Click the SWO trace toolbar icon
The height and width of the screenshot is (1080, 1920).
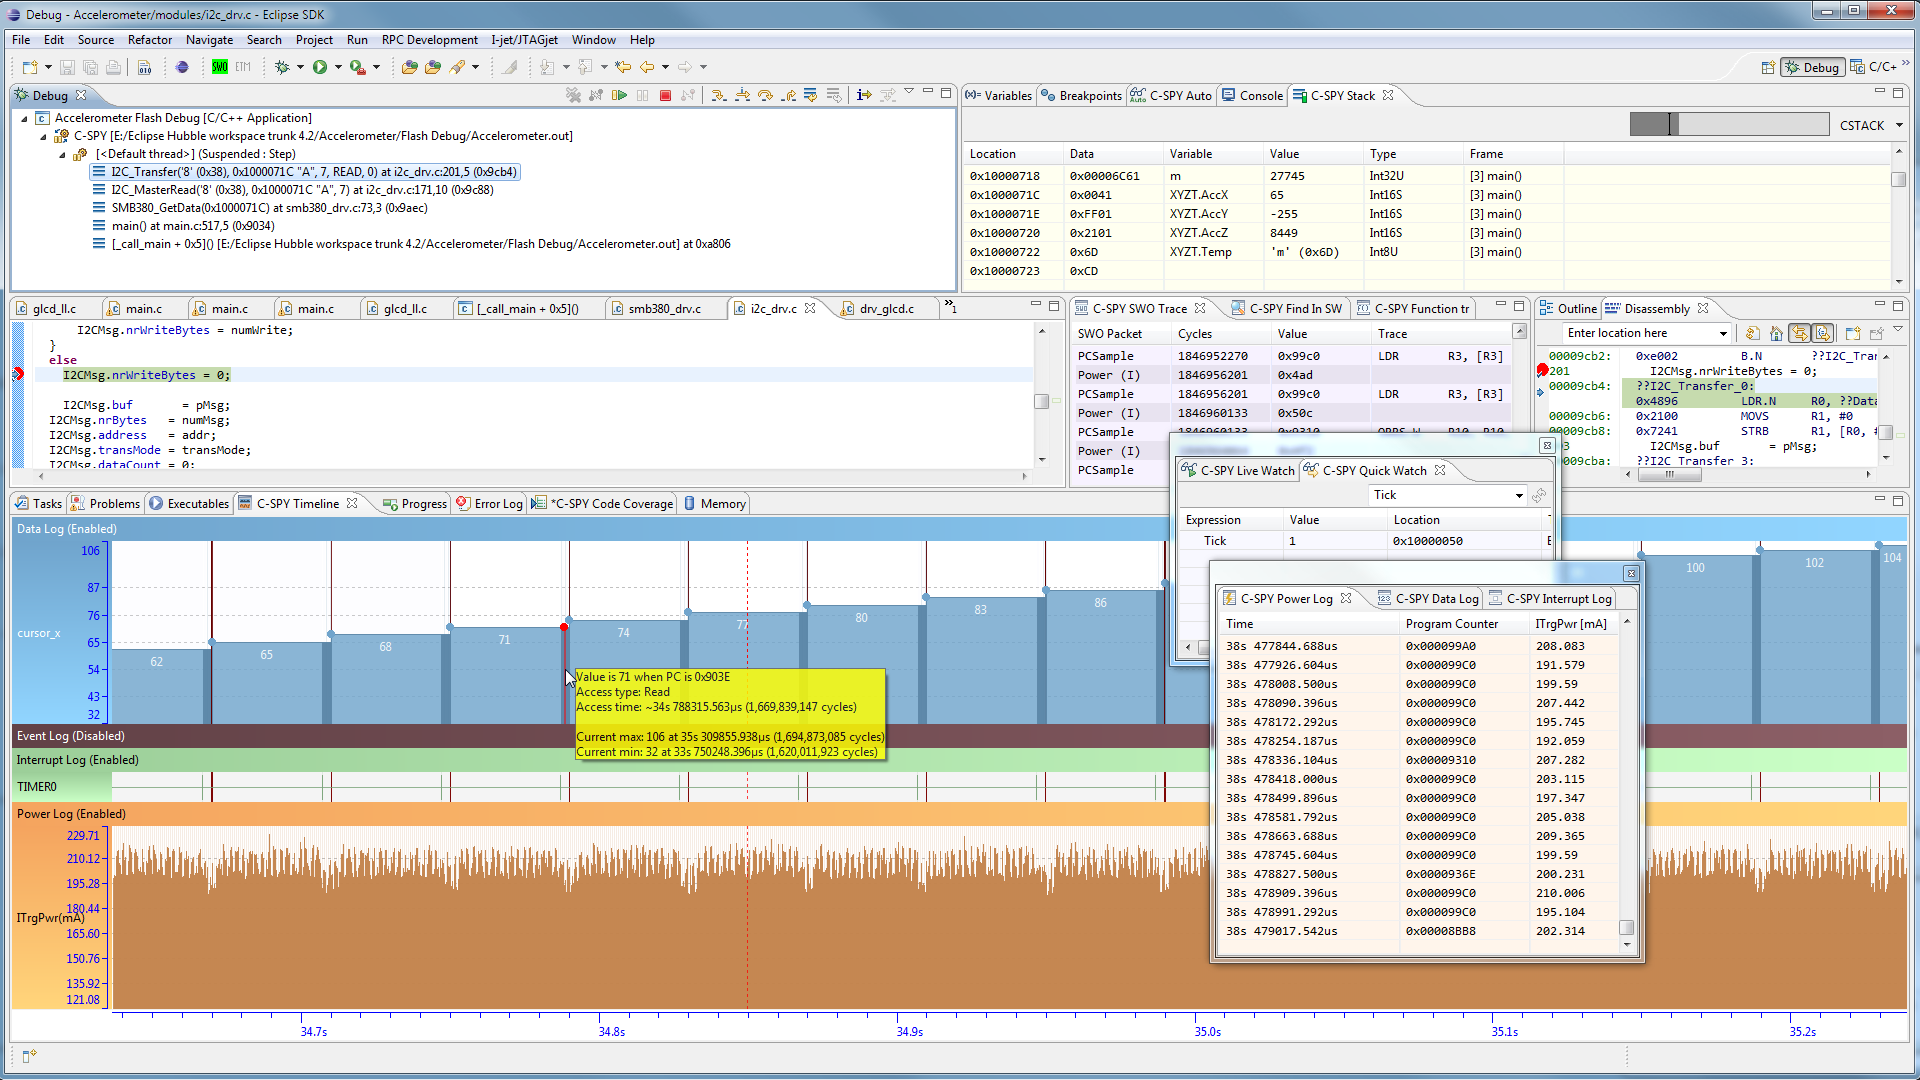[220, 67]
